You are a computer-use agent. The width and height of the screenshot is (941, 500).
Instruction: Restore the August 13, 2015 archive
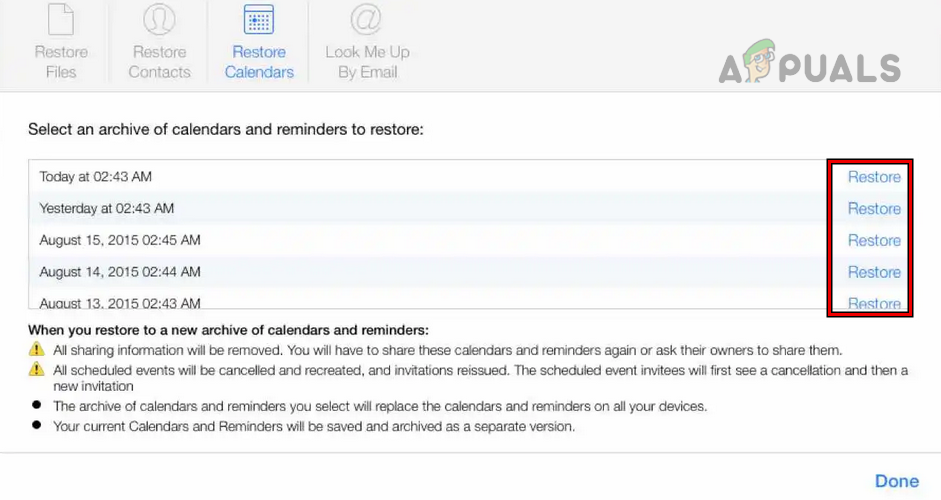(874, 303)
